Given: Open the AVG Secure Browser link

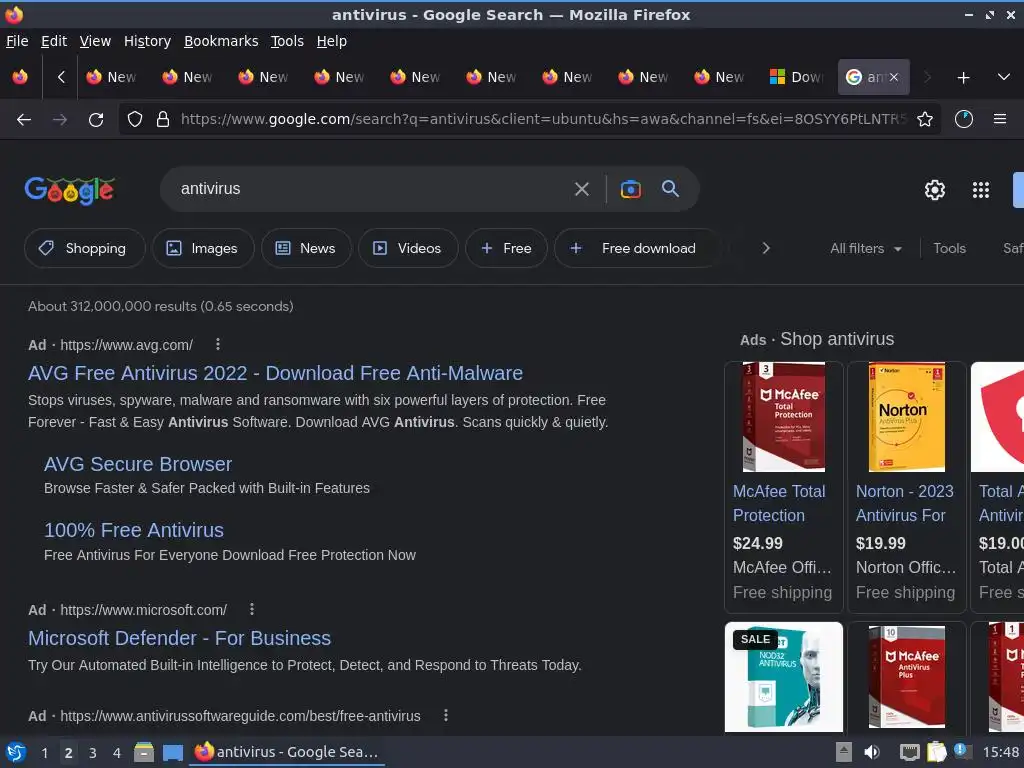Looking at the screenshot, I should point(138,464).
